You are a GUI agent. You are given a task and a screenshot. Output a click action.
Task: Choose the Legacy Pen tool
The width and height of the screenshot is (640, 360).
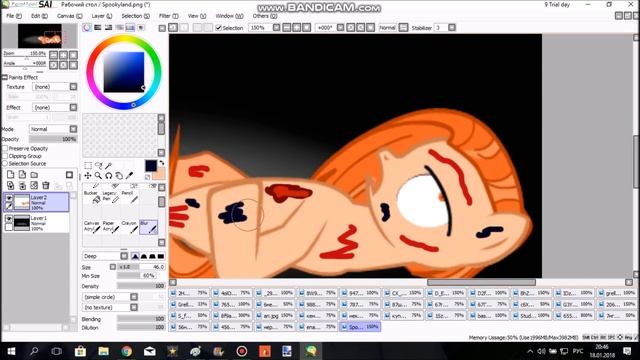pyautogui.click(x=110, y=196)
